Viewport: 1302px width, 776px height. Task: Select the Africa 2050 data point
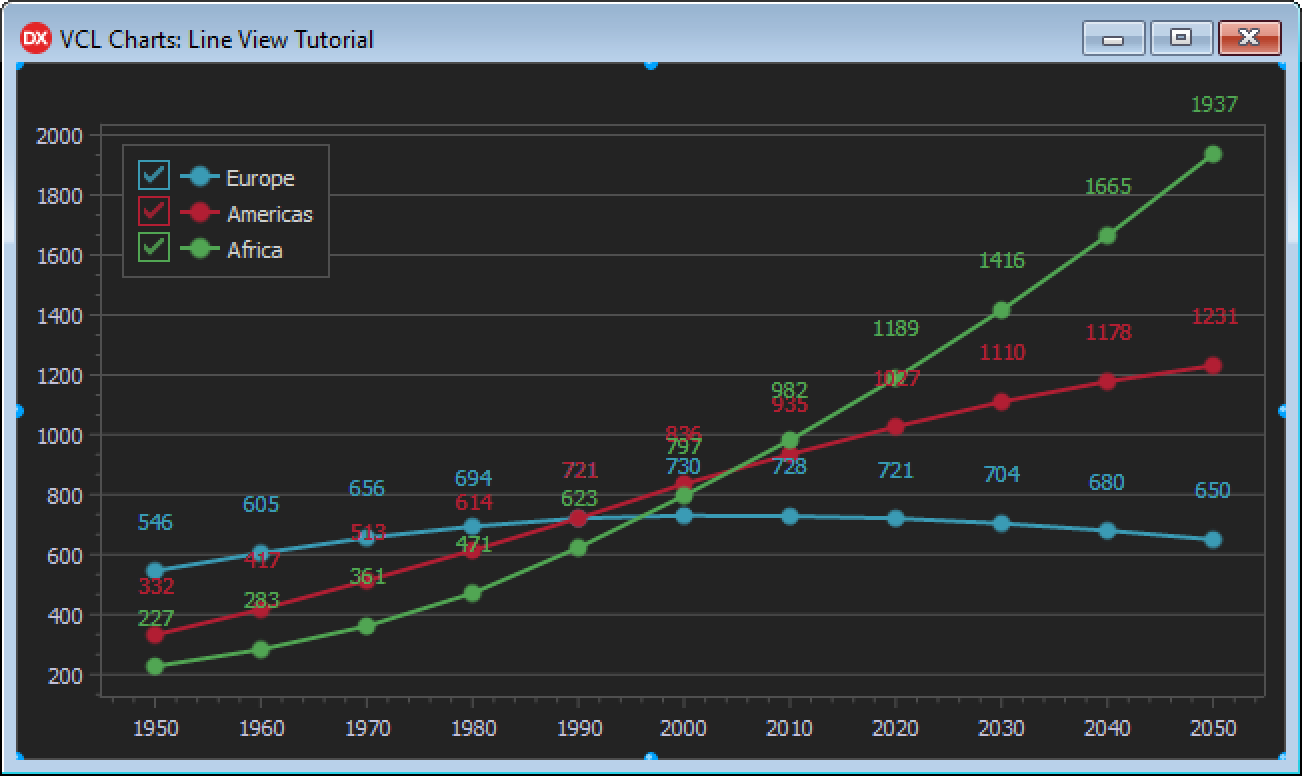pos(1213,154)
